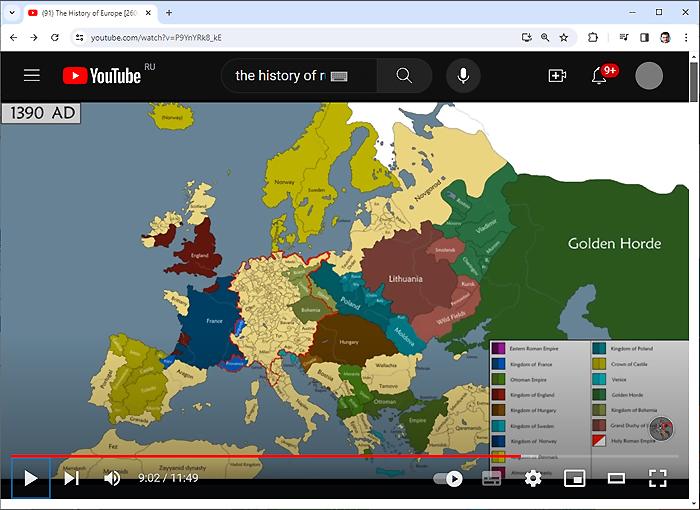Open the tab search dropdown arrow

(x=12, y=13)
